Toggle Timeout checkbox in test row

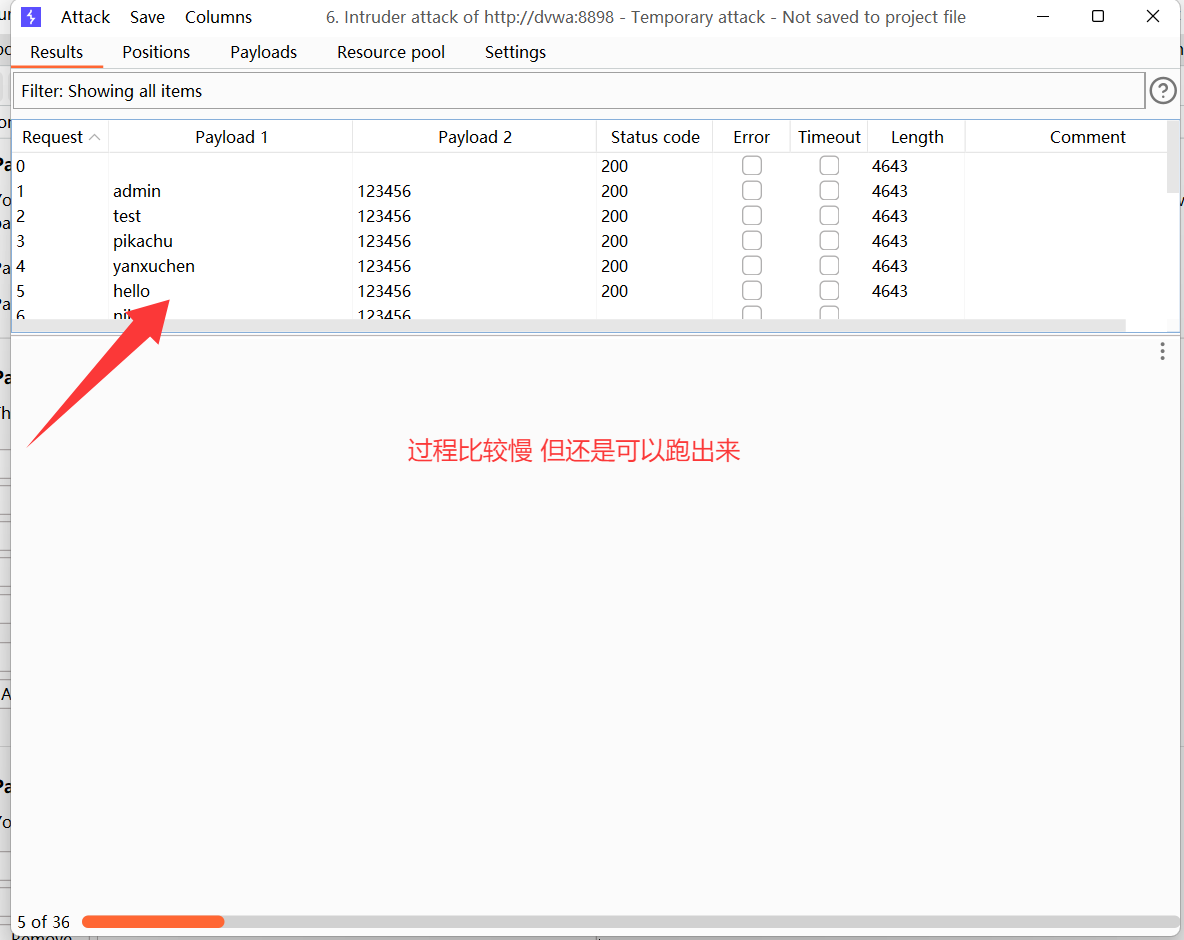click(829, 215)
